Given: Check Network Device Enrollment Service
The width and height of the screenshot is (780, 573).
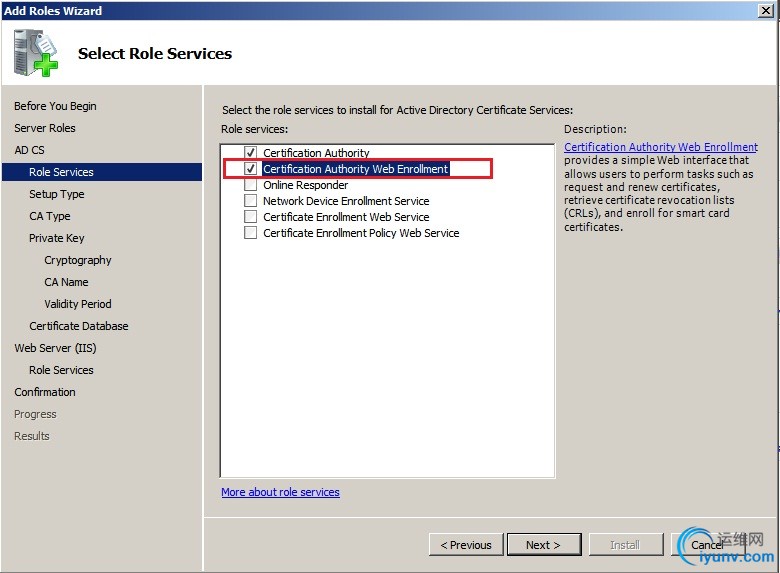Looking at the screenshot, I should click(251, 201).
